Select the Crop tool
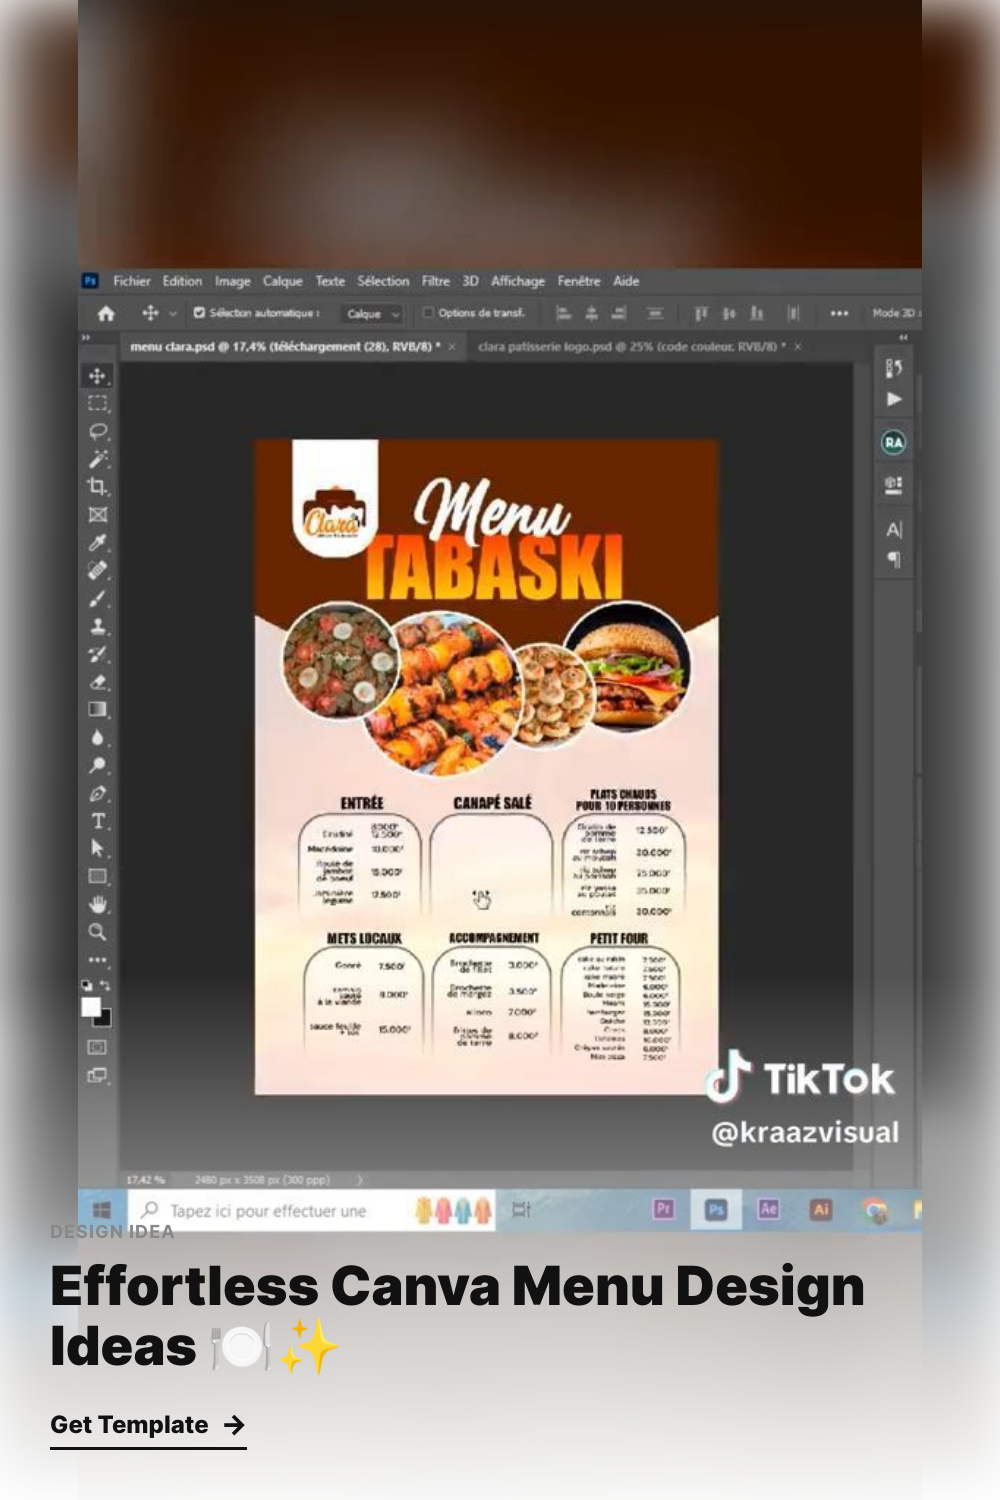 point(97,487)
